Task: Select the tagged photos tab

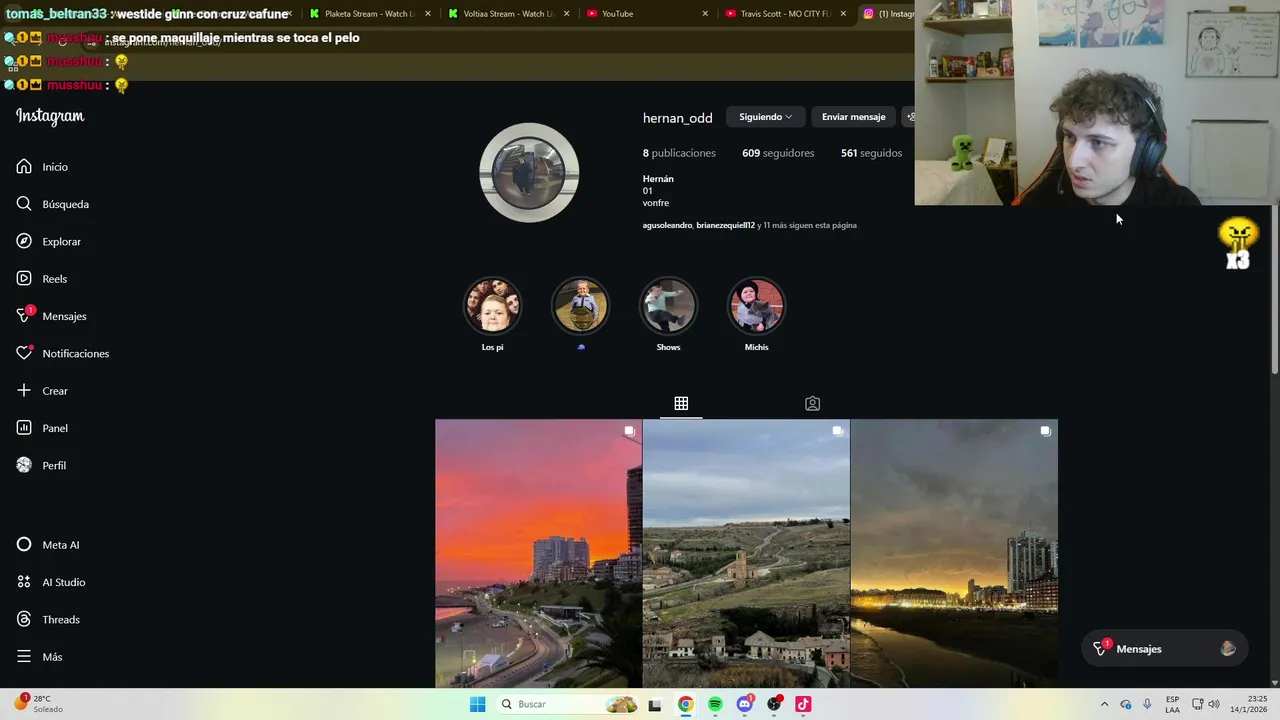Action: (812, 404)
